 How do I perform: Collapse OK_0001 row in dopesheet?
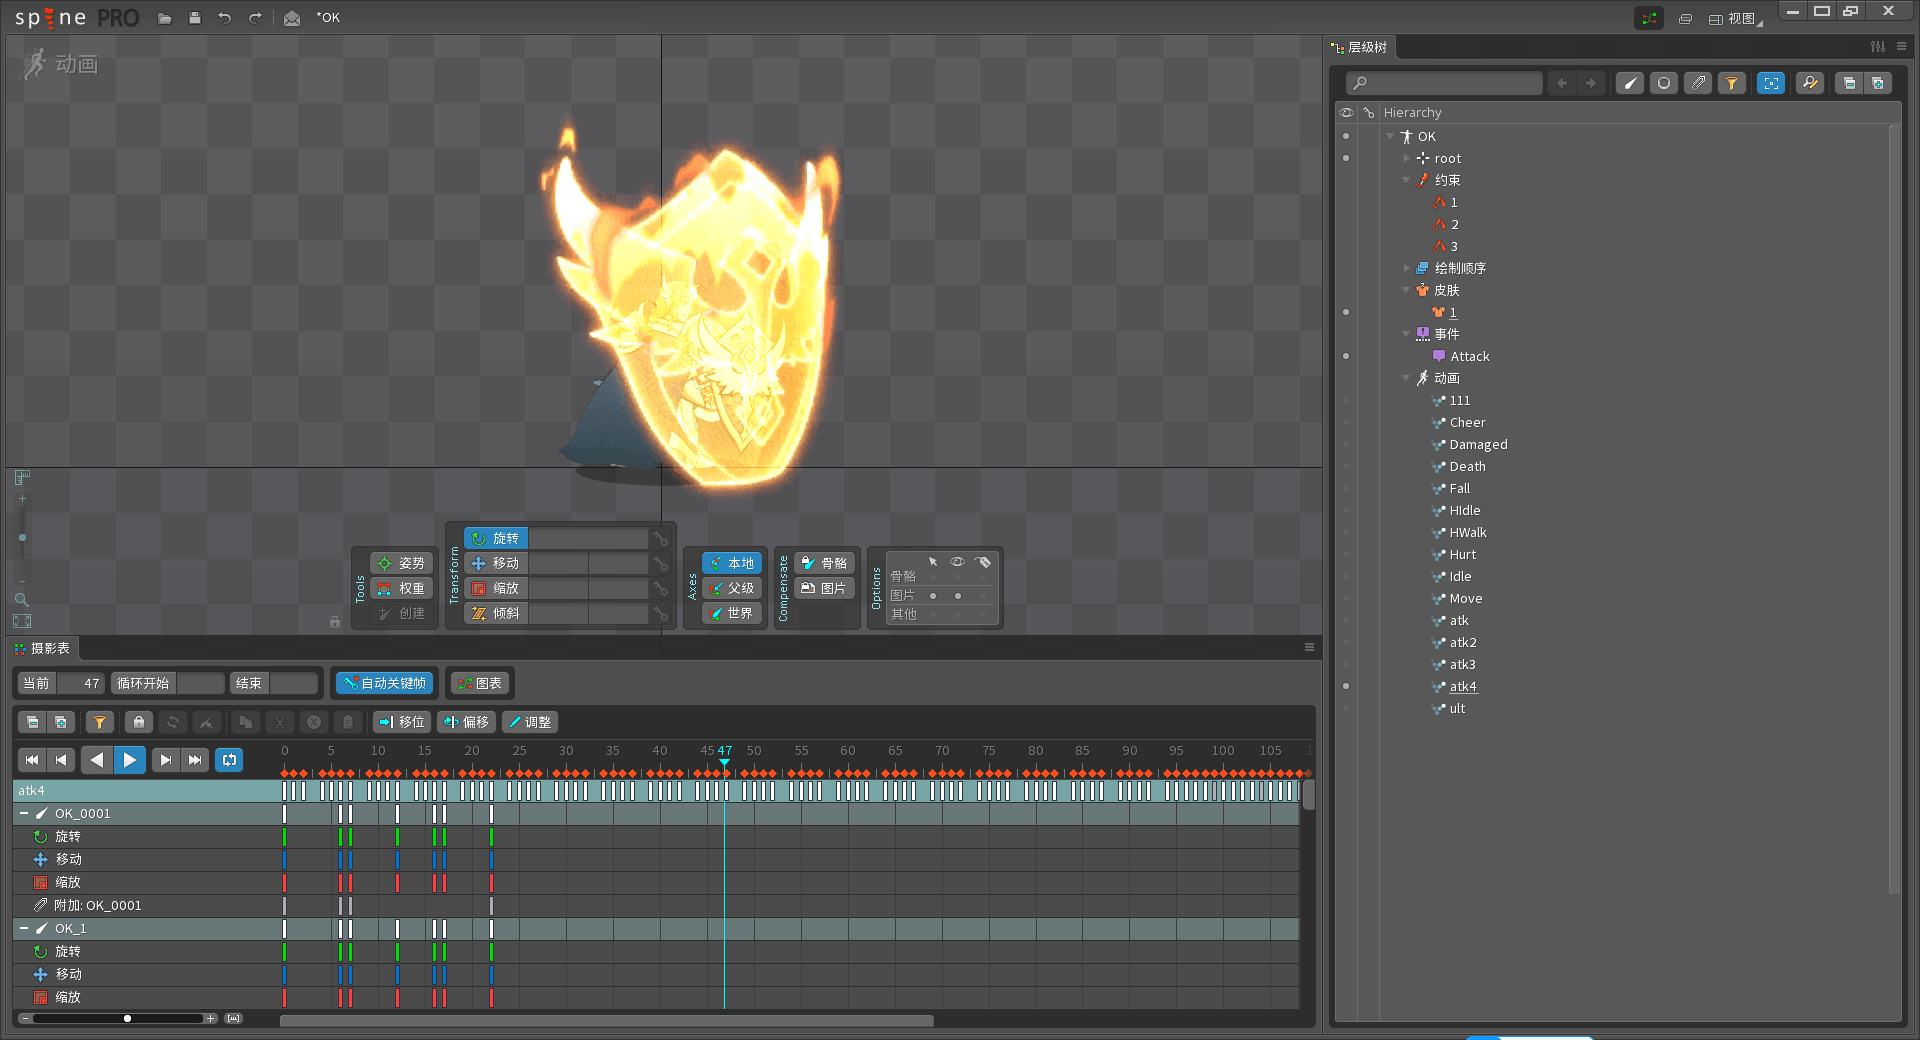(24, 813)
